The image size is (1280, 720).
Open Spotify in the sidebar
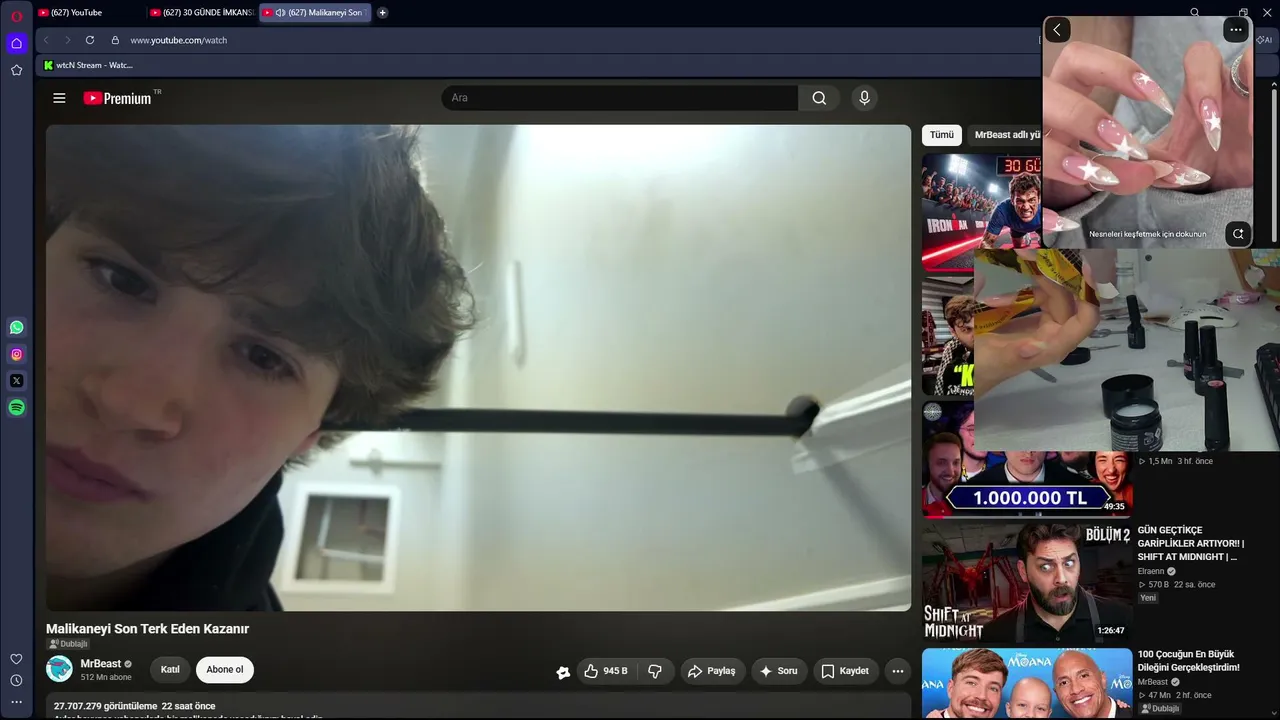pyautogui.click(x=16, y=407)
